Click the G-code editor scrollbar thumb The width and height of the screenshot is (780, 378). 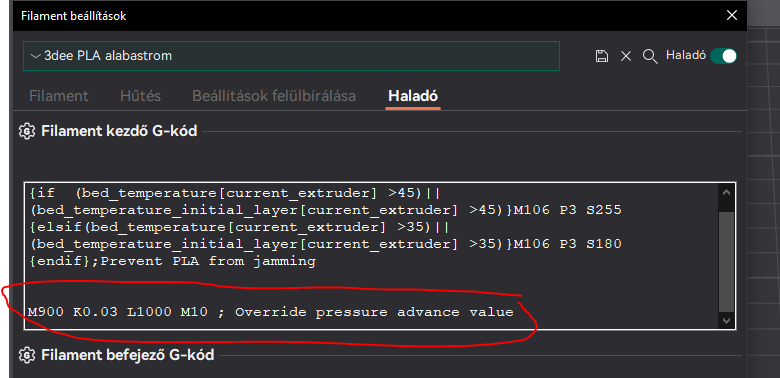coord(727,262)
